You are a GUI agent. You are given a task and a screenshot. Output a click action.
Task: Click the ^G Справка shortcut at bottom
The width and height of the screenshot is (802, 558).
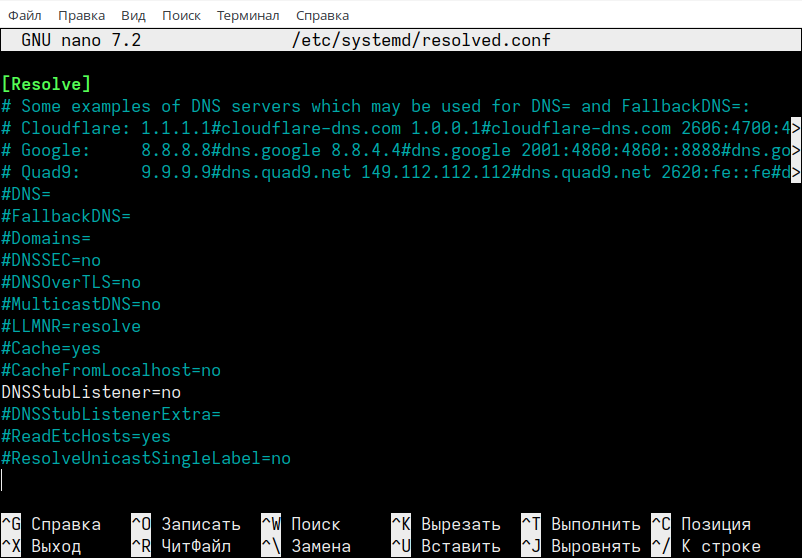pos(51,525)
